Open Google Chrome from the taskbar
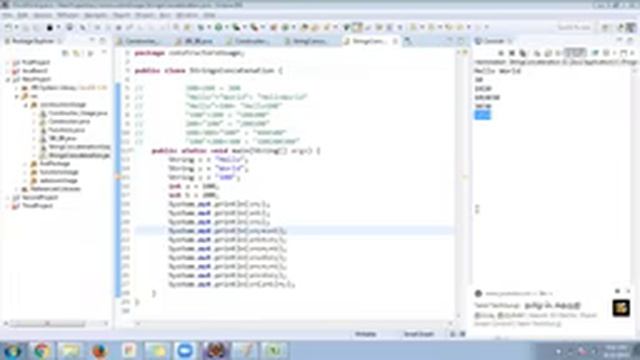 click(x=42, y=351)
